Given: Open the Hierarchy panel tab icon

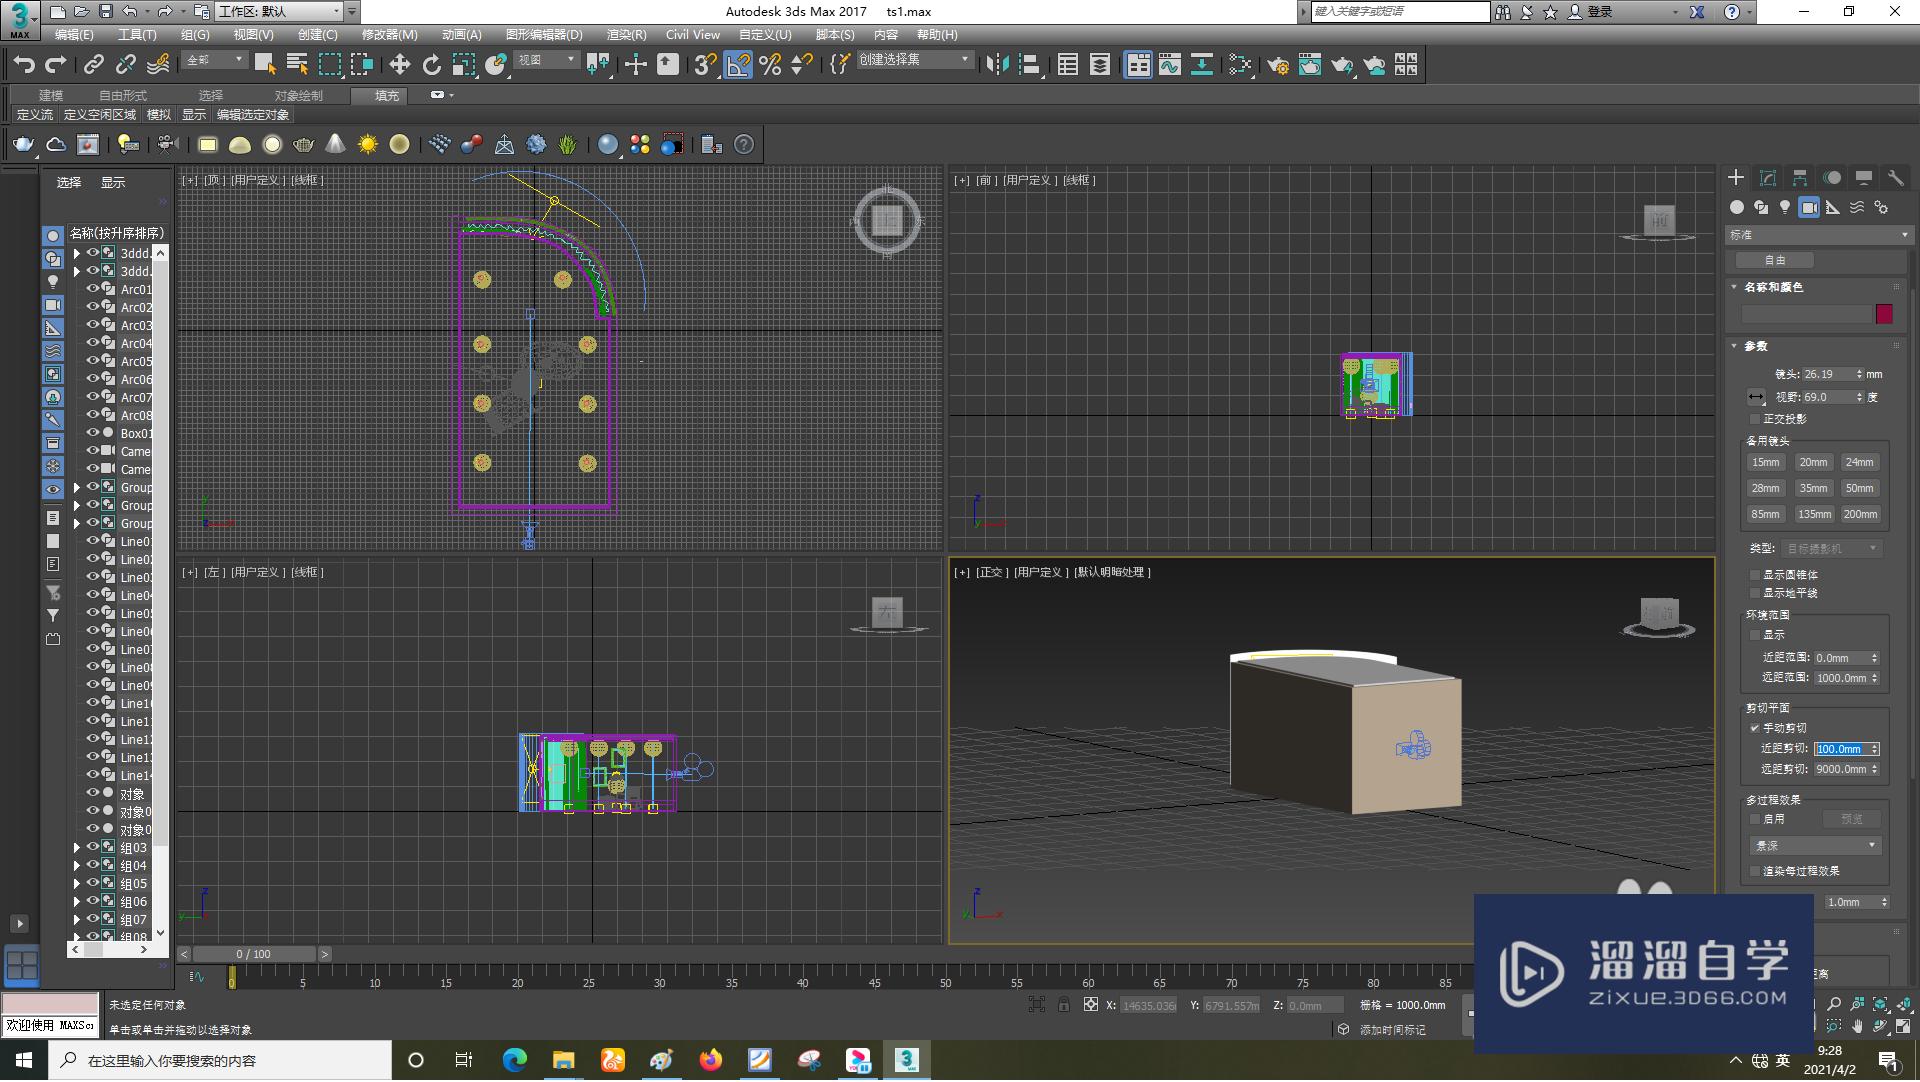Looking at the screenshot, I should point(1800,178).
